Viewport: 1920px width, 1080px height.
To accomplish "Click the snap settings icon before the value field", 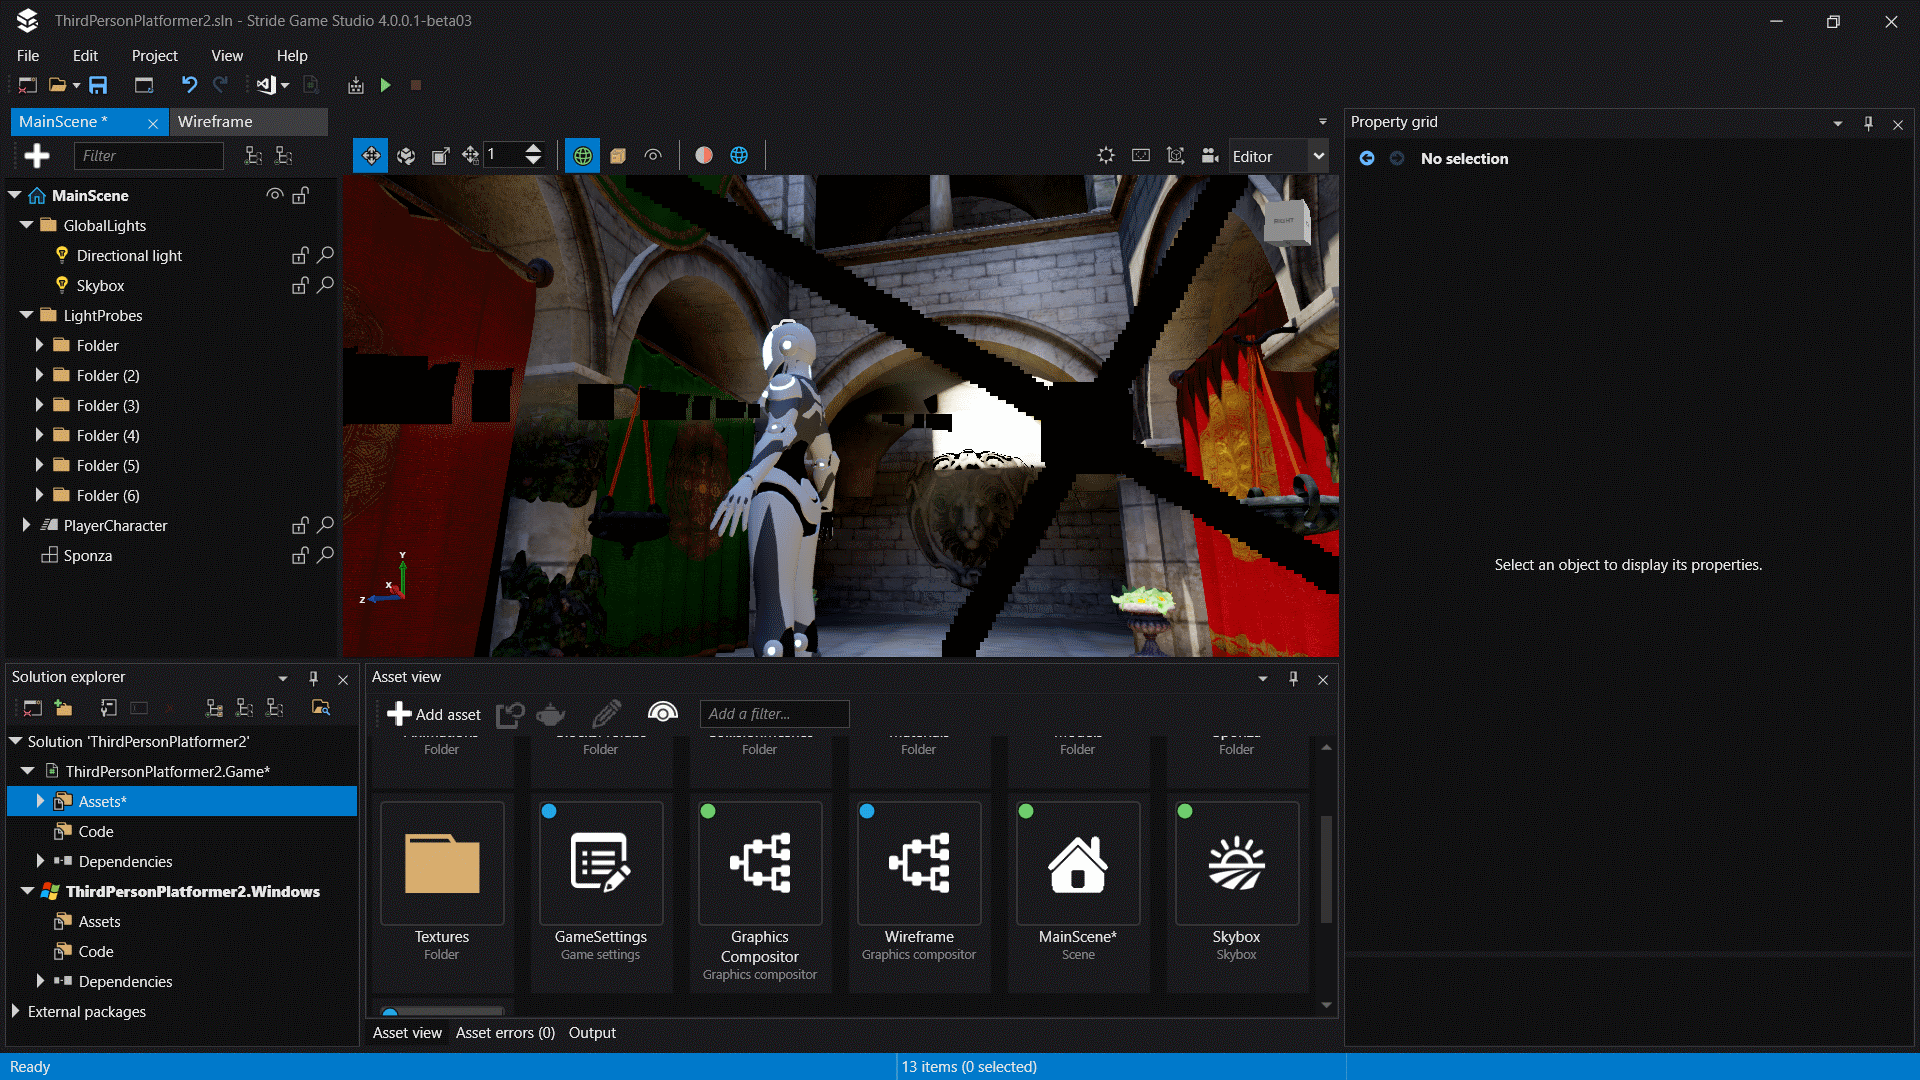I will point(471,155).
